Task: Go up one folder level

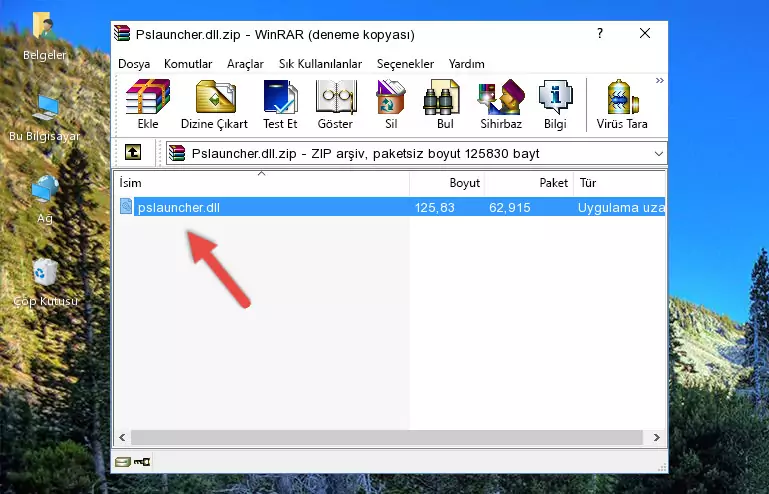Action: tap(133, 153)
